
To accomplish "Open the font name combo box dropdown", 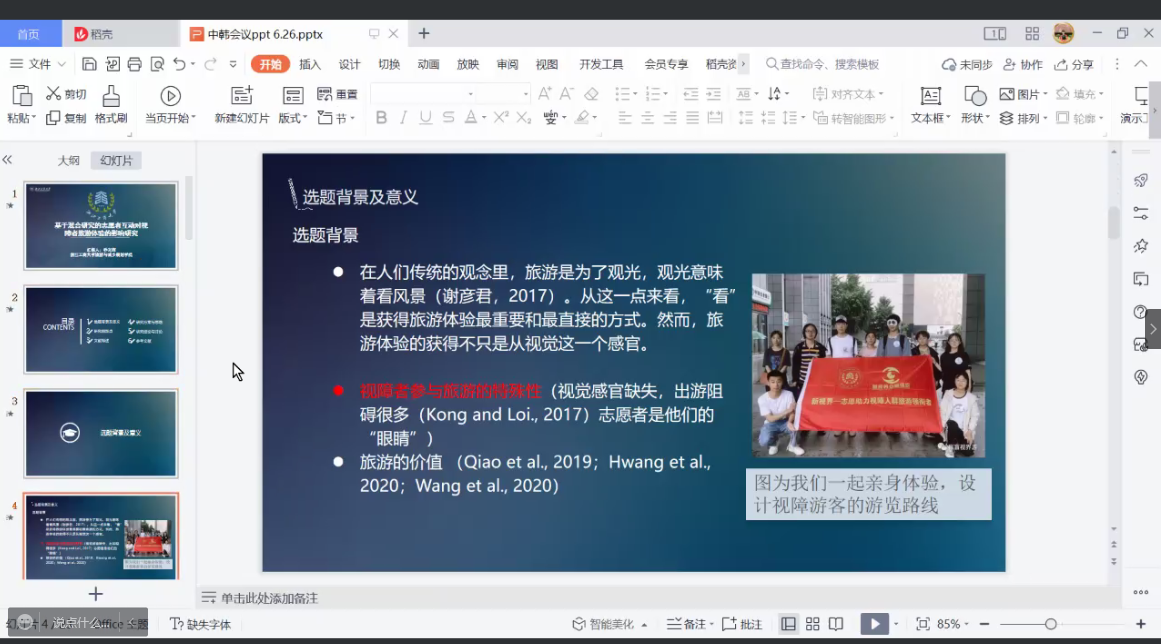I will (x=470, y=94).
